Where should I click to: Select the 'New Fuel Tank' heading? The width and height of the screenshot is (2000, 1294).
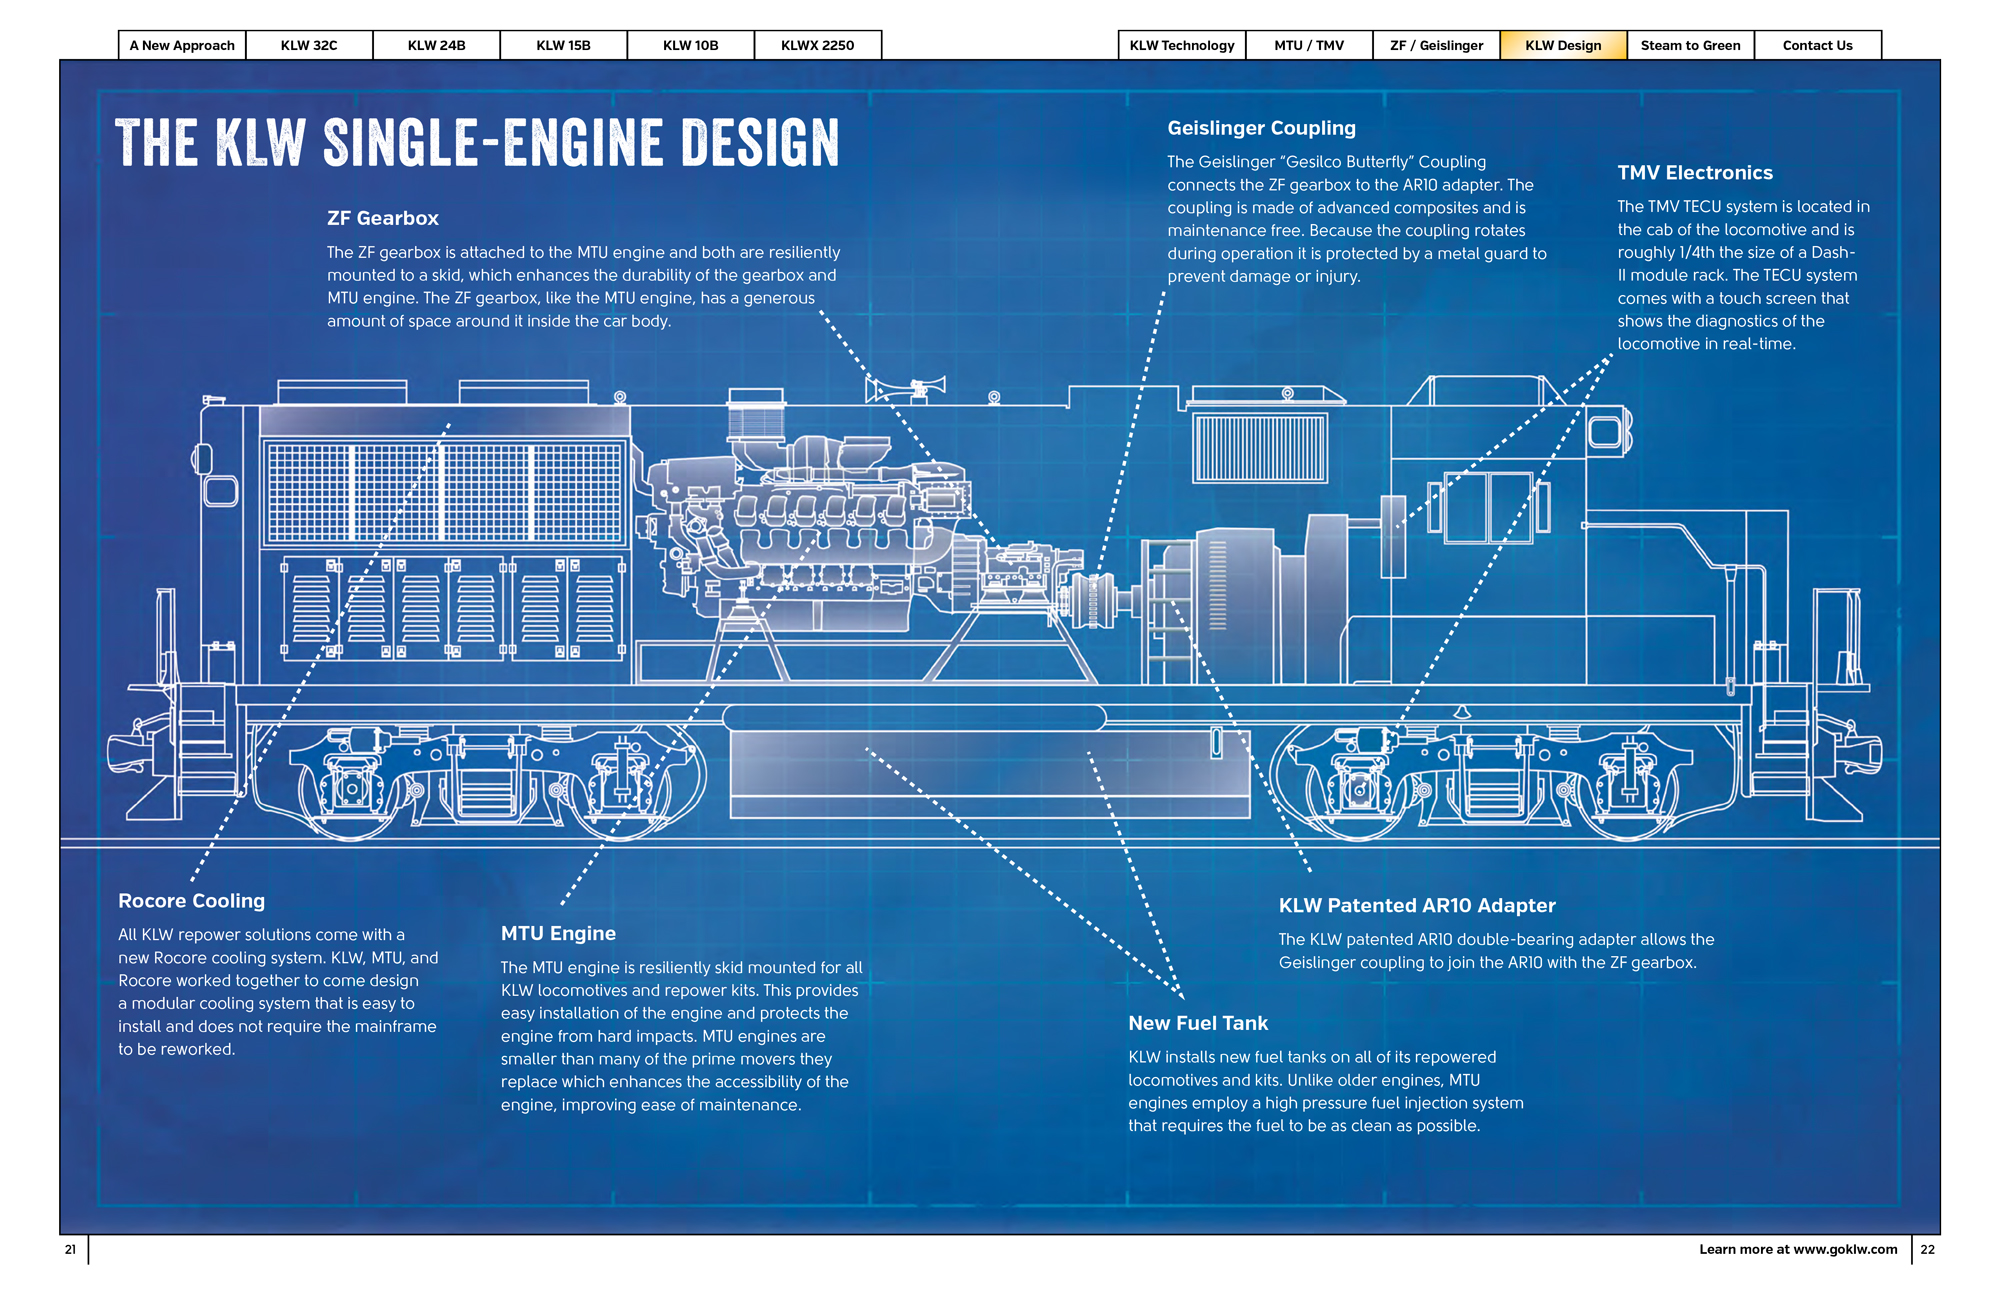[x=1198, y=1023]
